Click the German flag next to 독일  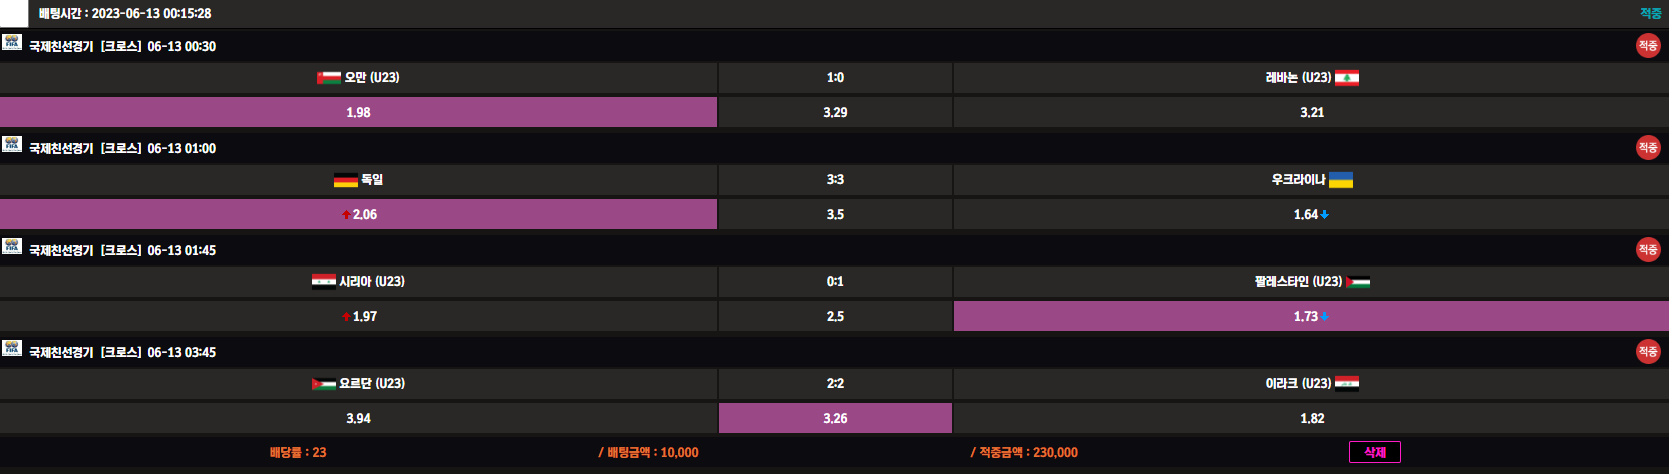pyautogui.click(x=345, y=180)
